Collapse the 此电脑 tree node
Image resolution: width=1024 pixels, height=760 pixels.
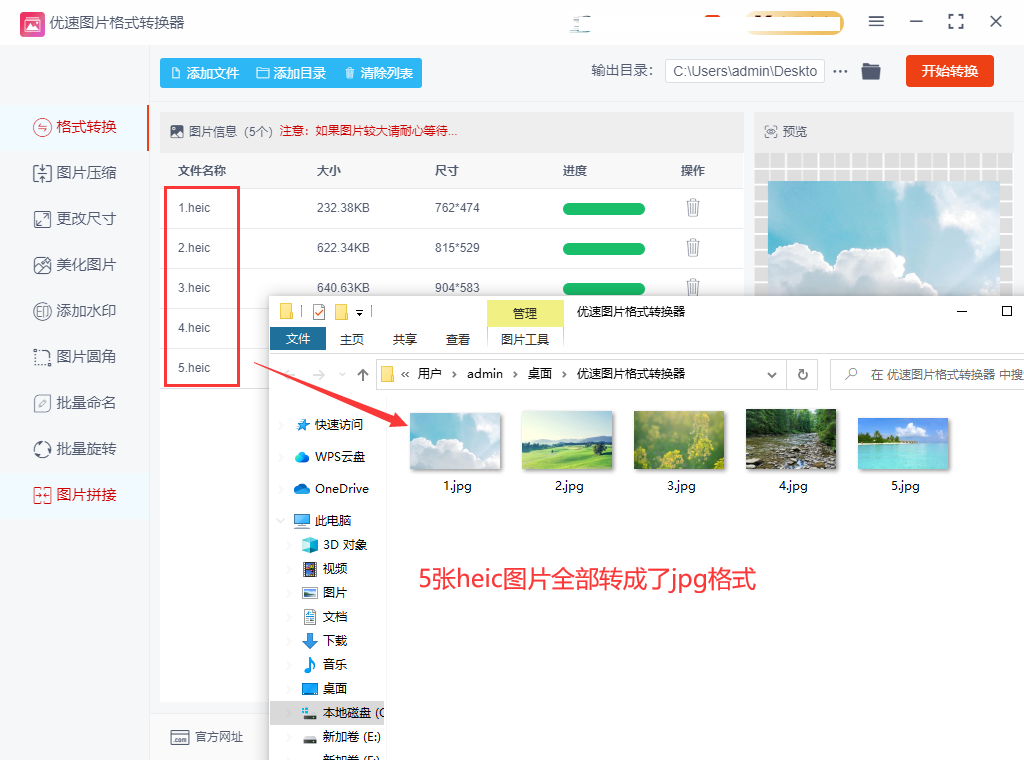pyautogui.click(x=281, y=520)
